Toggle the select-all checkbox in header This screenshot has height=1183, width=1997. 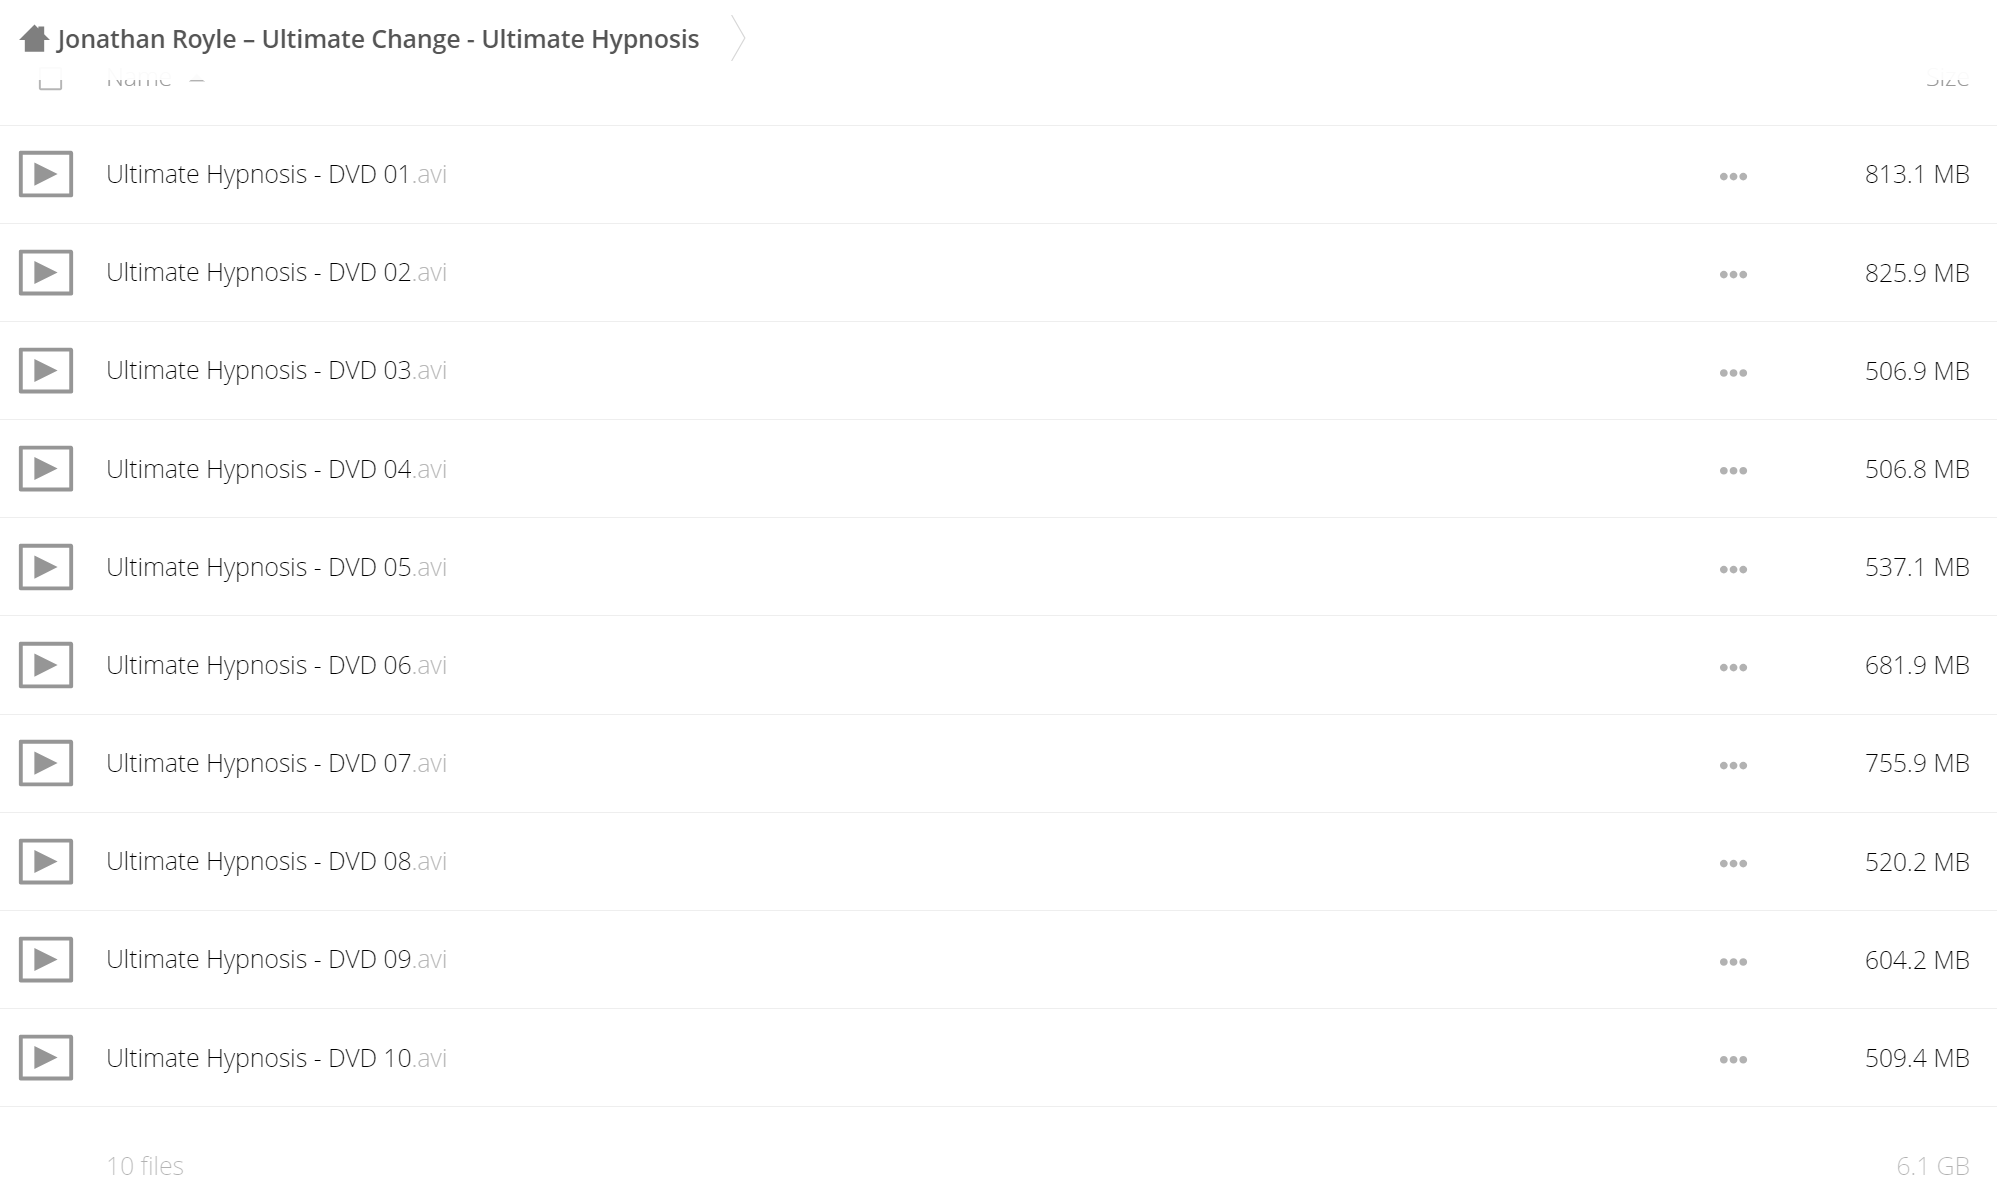click(x=50, y=80)
